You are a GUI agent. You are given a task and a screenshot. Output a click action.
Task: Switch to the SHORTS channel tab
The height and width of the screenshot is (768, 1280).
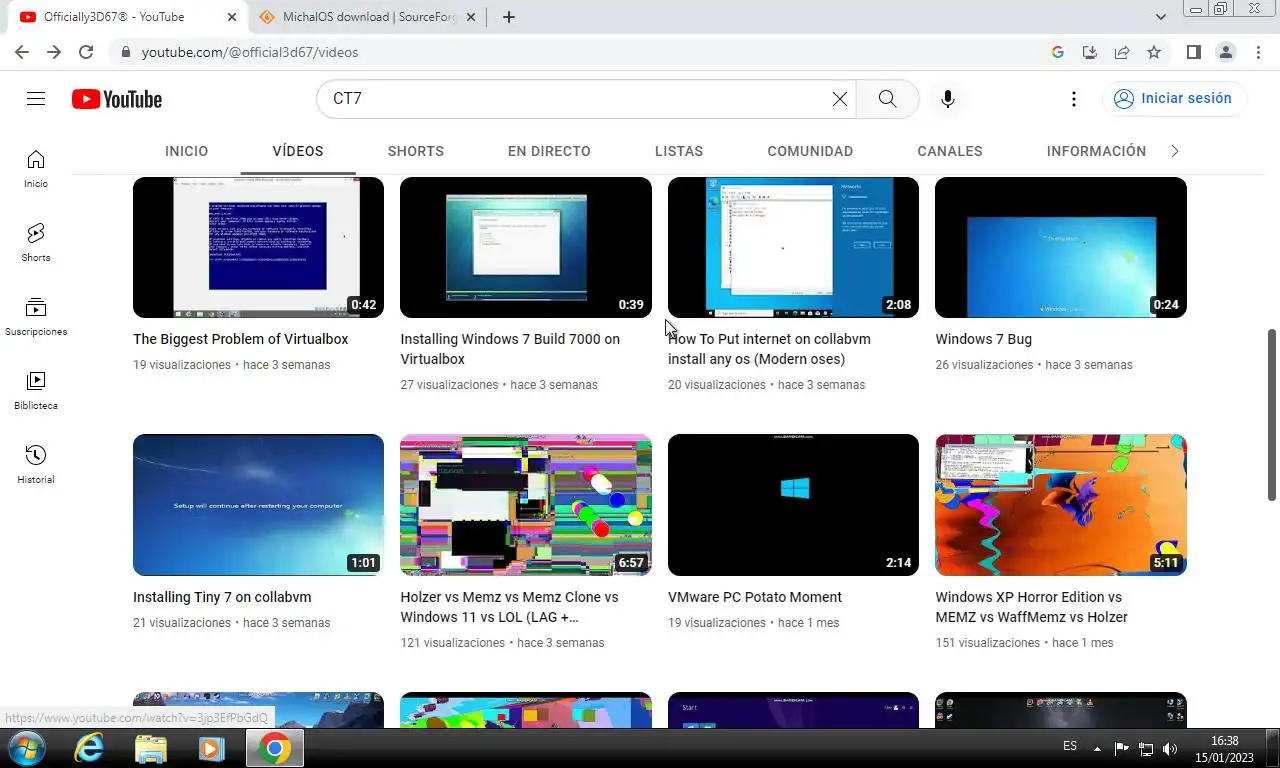(x=416, y=151)
